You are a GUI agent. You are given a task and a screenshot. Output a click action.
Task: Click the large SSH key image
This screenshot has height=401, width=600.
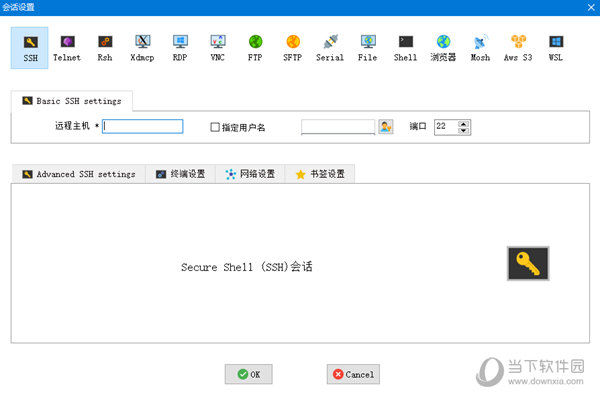pos(528,263)
